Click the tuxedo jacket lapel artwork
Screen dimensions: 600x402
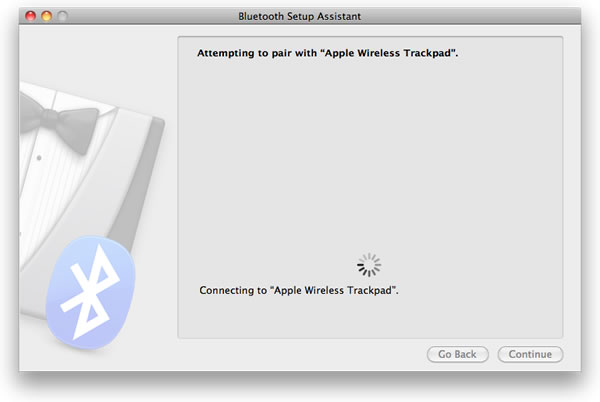pyautogui.click(x=135, y=160)
